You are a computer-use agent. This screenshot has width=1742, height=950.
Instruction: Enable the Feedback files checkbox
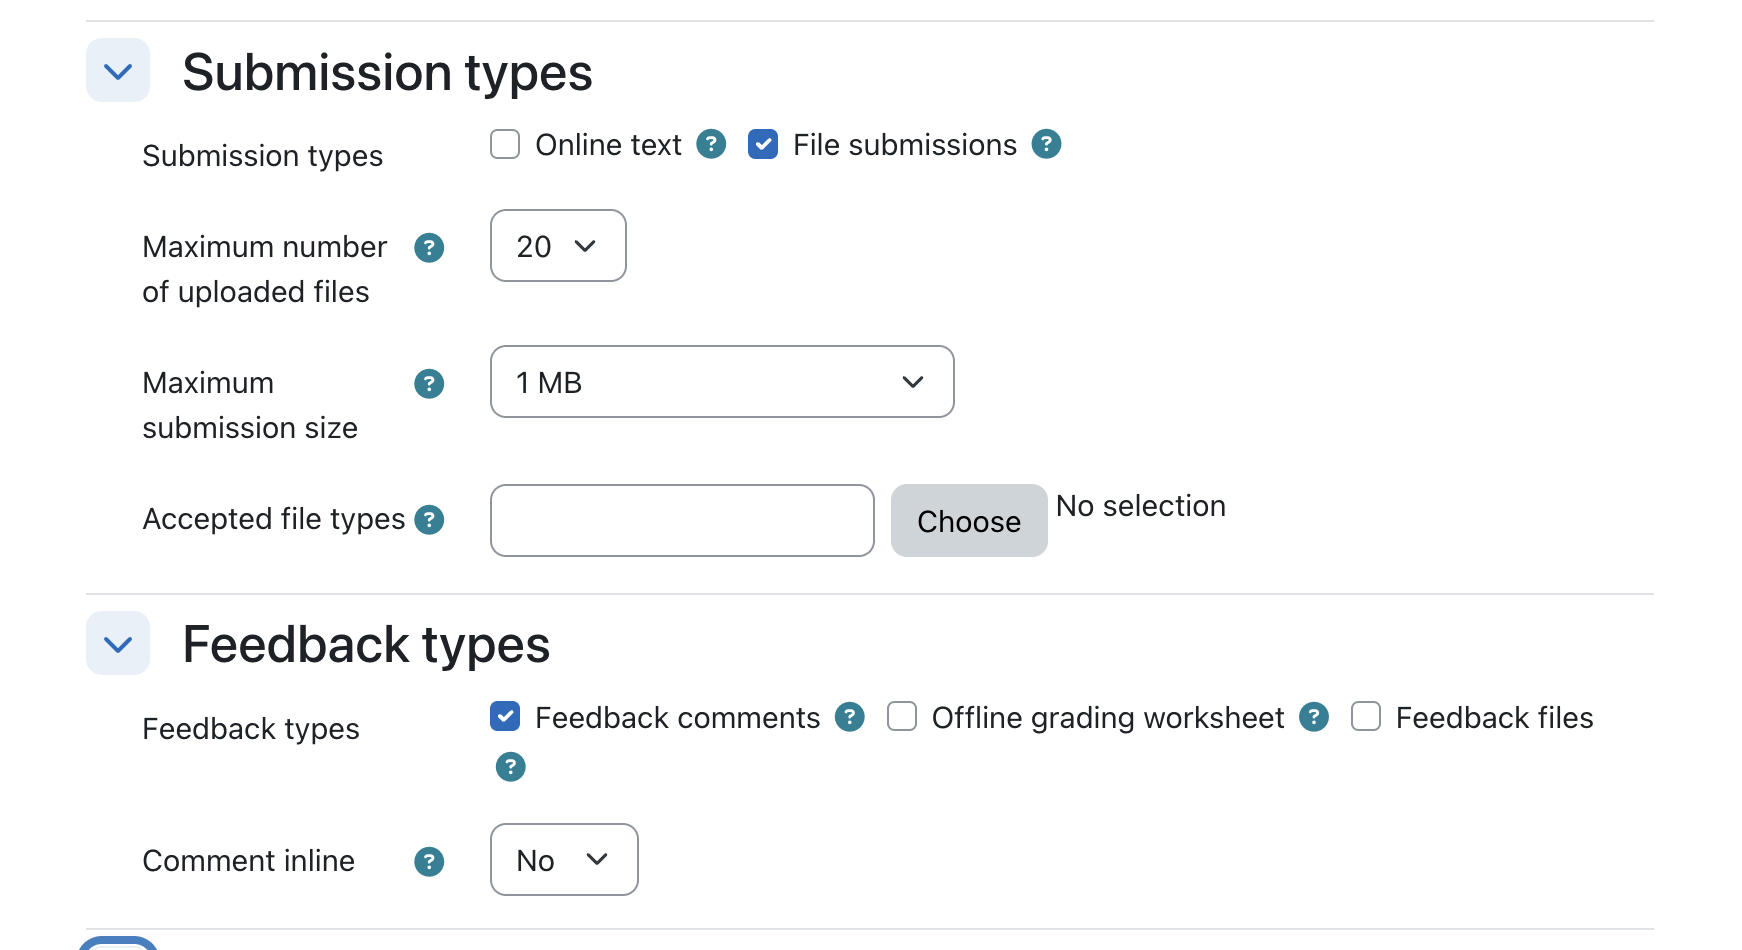1366,716
